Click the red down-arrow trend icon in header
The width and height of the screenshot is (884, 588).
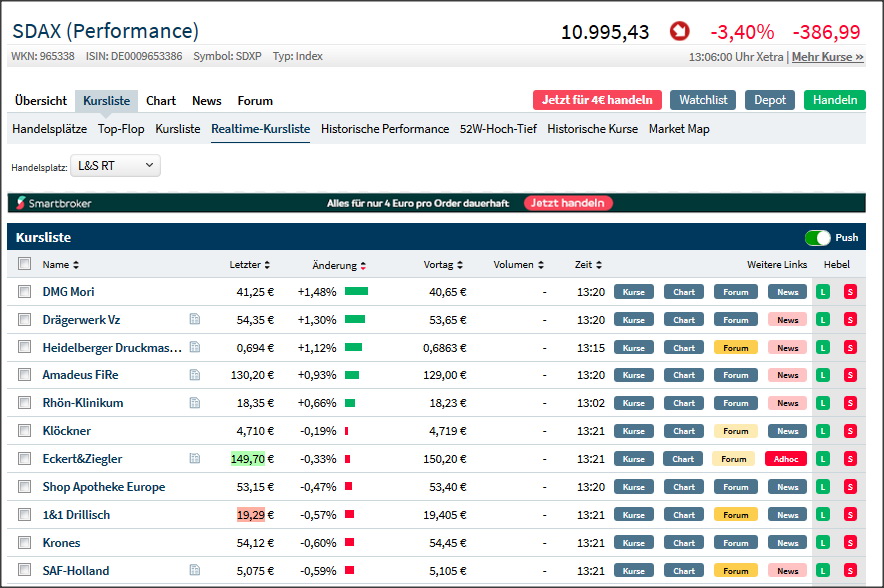click(x=680, y=32)
